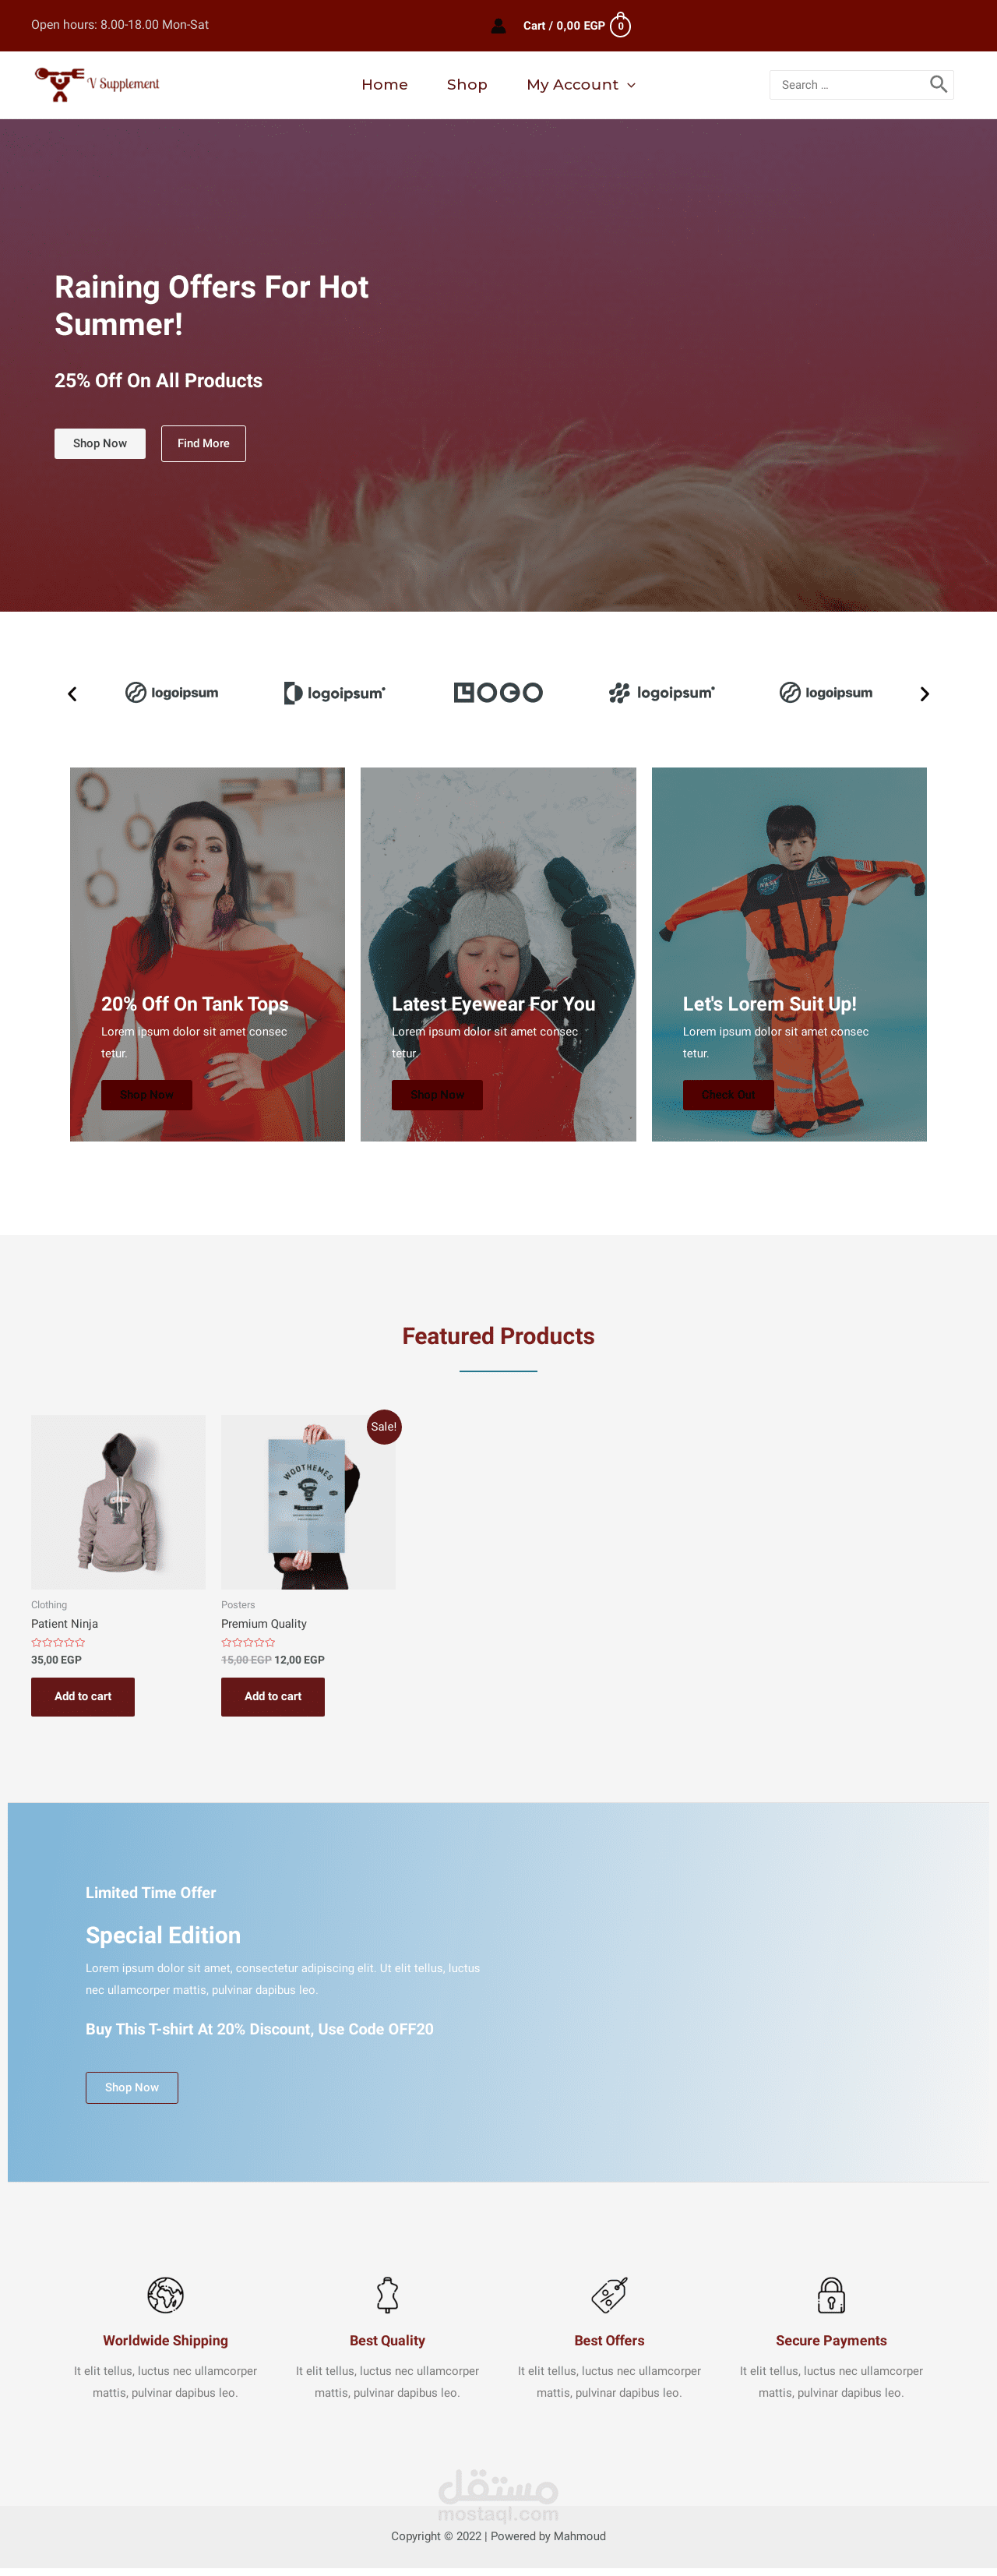The height and width of the screenshot is (2576, 997).
Task: Click the Cart / 0,00 EGP link
Action: click(563, 26)
